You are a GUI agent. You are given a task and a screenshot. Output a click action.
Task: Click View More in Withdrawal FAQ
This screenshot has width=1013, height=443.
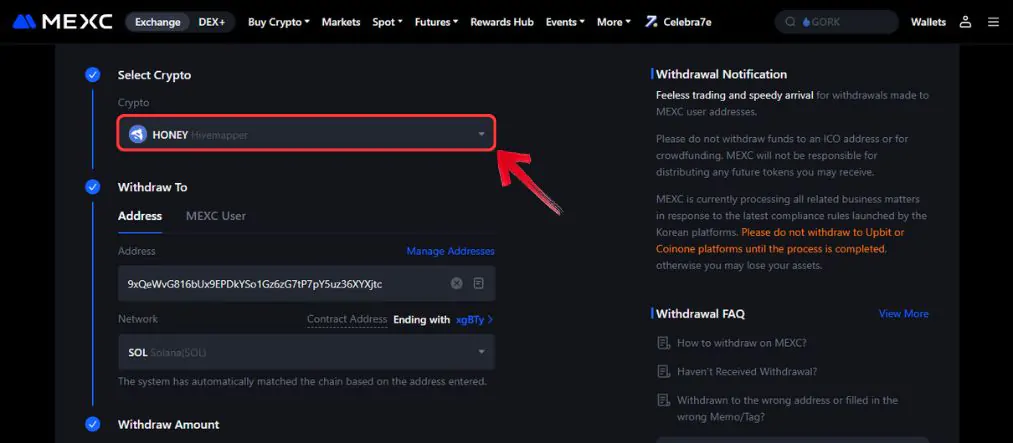[903, 313]
